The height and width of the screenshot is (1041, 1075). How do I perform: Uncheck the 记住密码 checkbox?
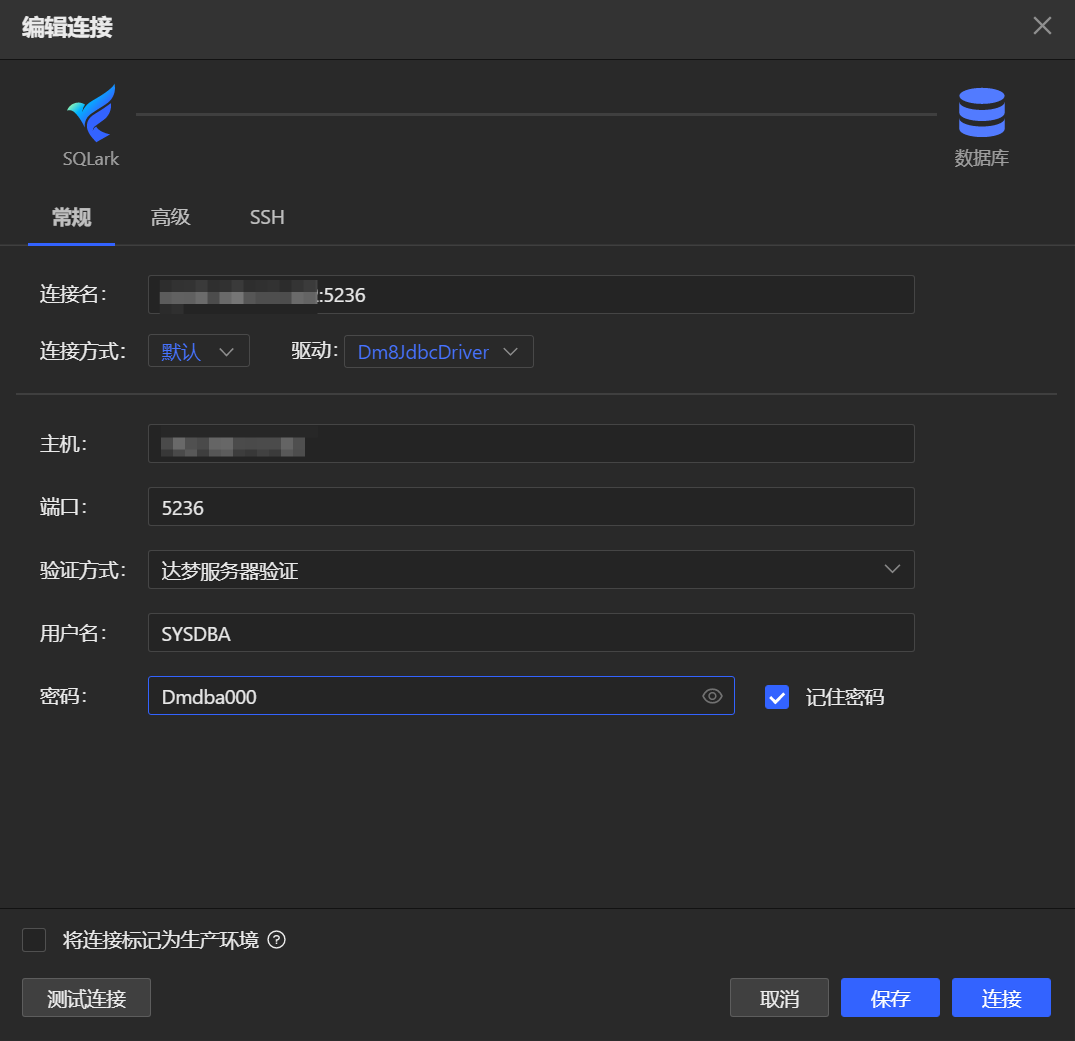(x=777, y=697)
